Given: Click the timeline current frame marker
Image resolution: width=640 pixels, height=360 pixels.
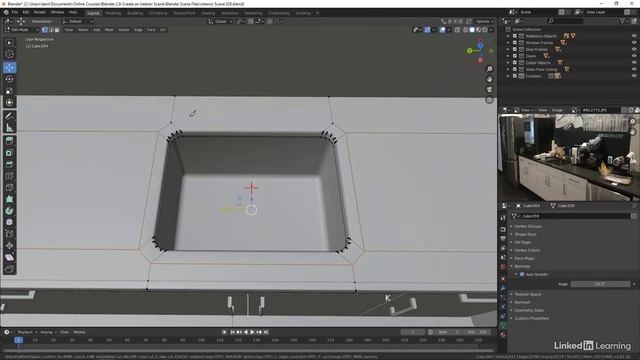Looking at the screenshot, I should 18,340.
